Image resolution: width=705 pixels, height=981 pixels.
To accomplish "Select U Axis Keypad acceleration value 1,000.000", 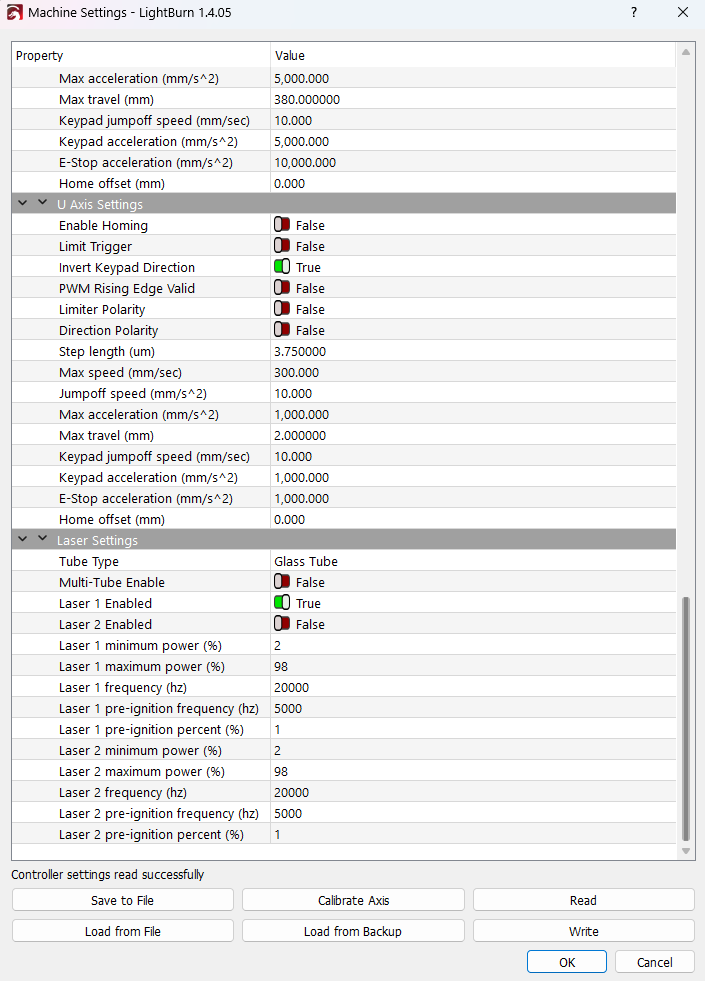I will click(302, 477).
